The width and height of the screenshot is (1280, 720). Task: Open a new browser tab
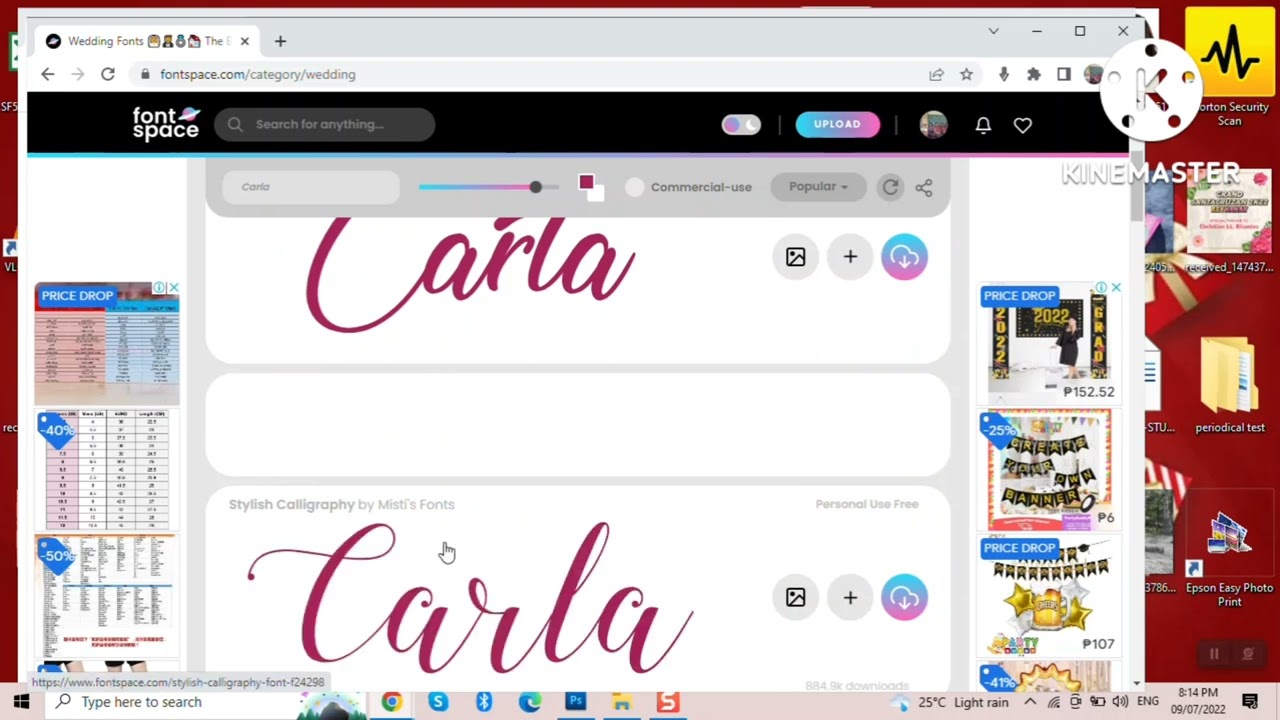pos(280,41)
